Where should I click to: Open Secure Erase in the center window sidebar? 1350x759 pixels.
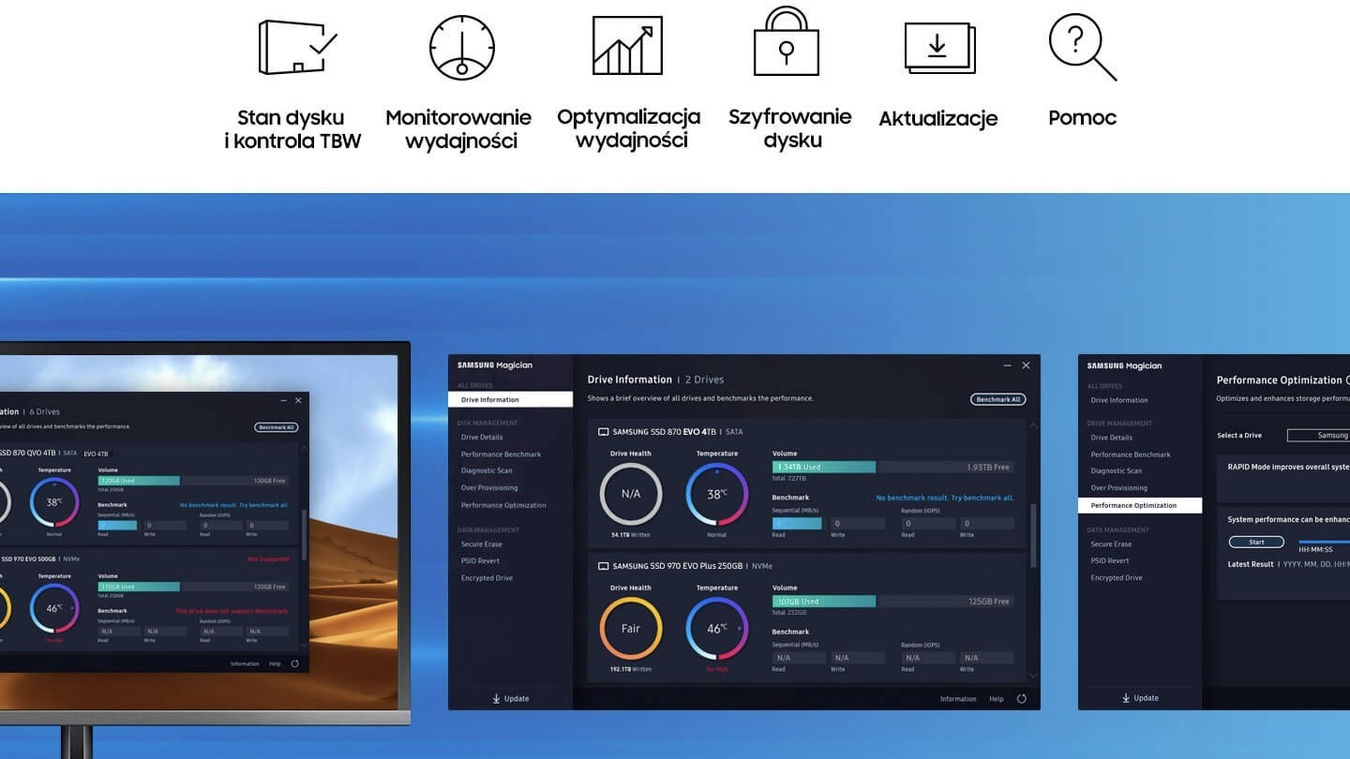coord(481,544)
